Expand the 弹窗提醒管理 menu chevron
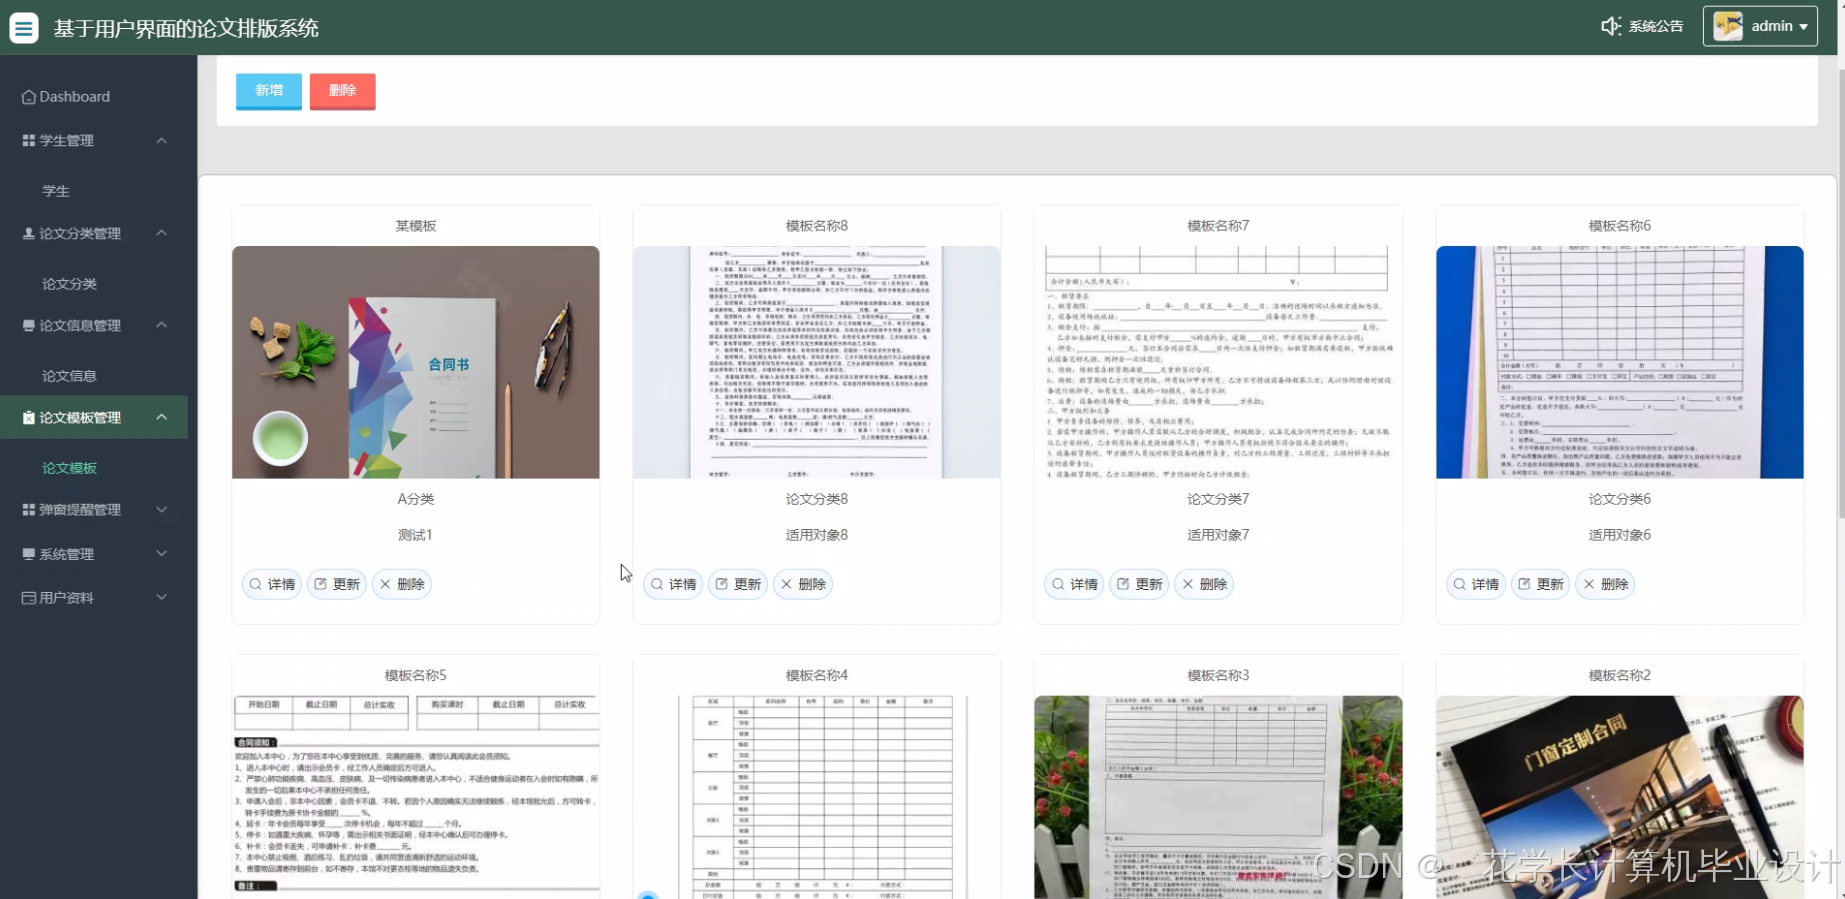Image resolution: width=1845 pixels, height=899 pixels. click(x=162, y=510)
